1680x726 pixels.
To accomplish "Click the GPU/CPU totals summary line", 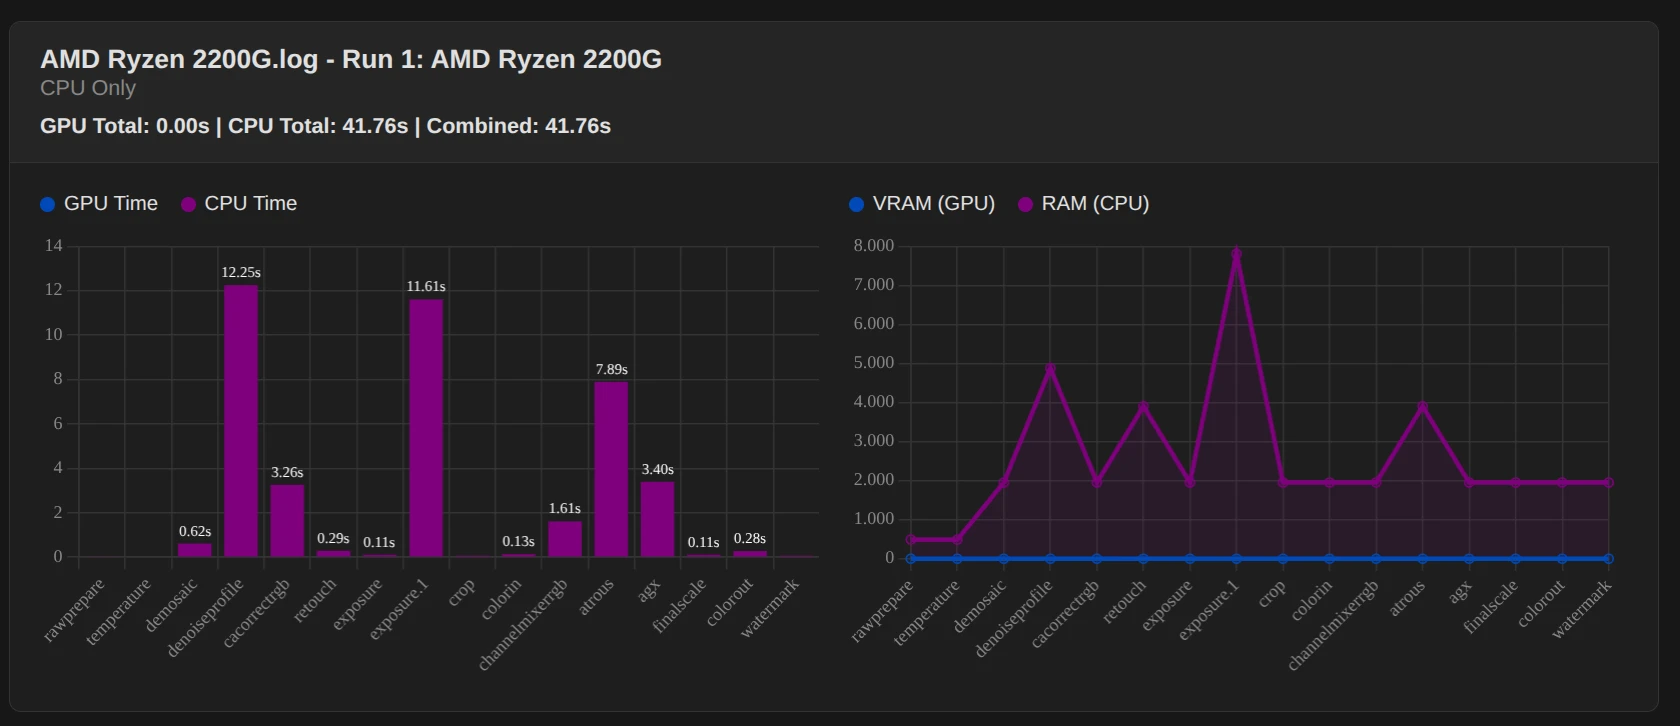I will point(325,126).
